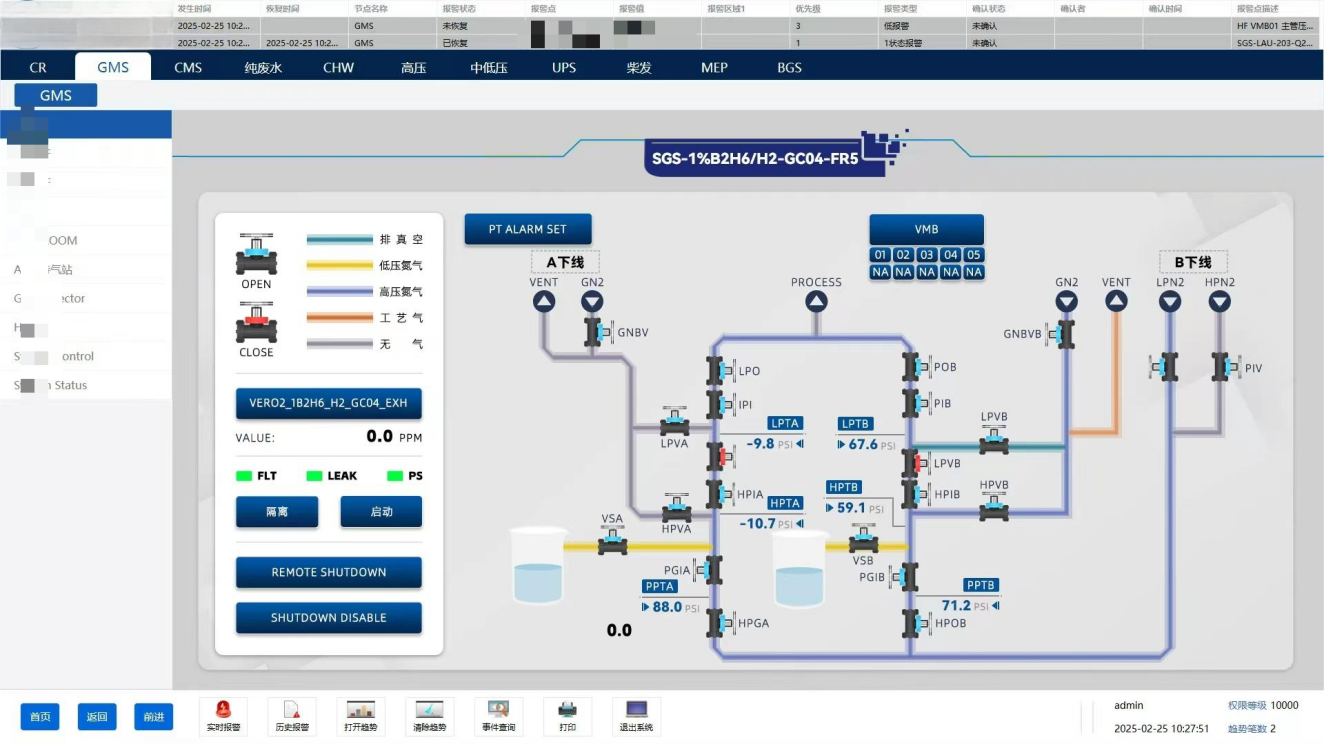Viewport: 1324px width, 744px height.
Task: Click the green LEAK status indicator
Action: (316, 476)
